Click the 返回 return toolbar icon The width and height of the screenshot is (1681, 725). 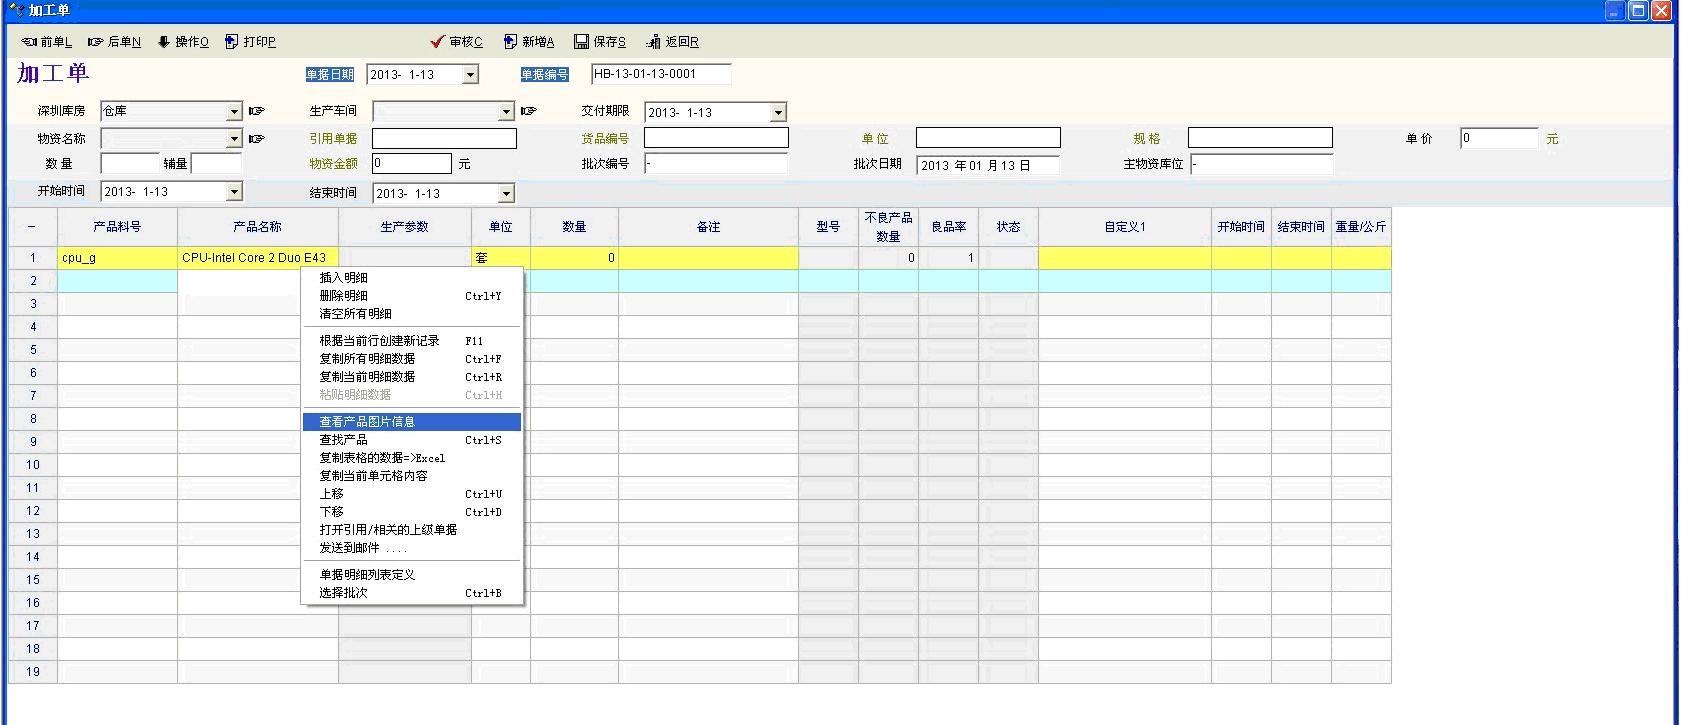[x=653, y=42]
